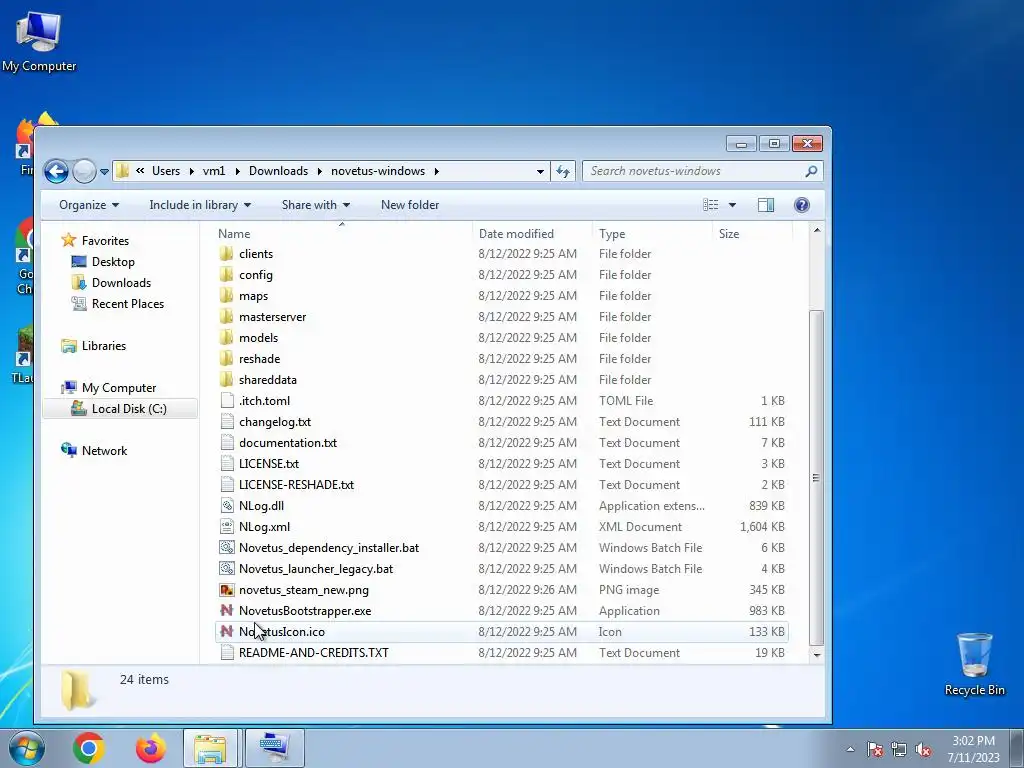The width and height of the screenshot is (1024, 768).
Task: Click the Forward navigation arrow
Action: [84, 172]
